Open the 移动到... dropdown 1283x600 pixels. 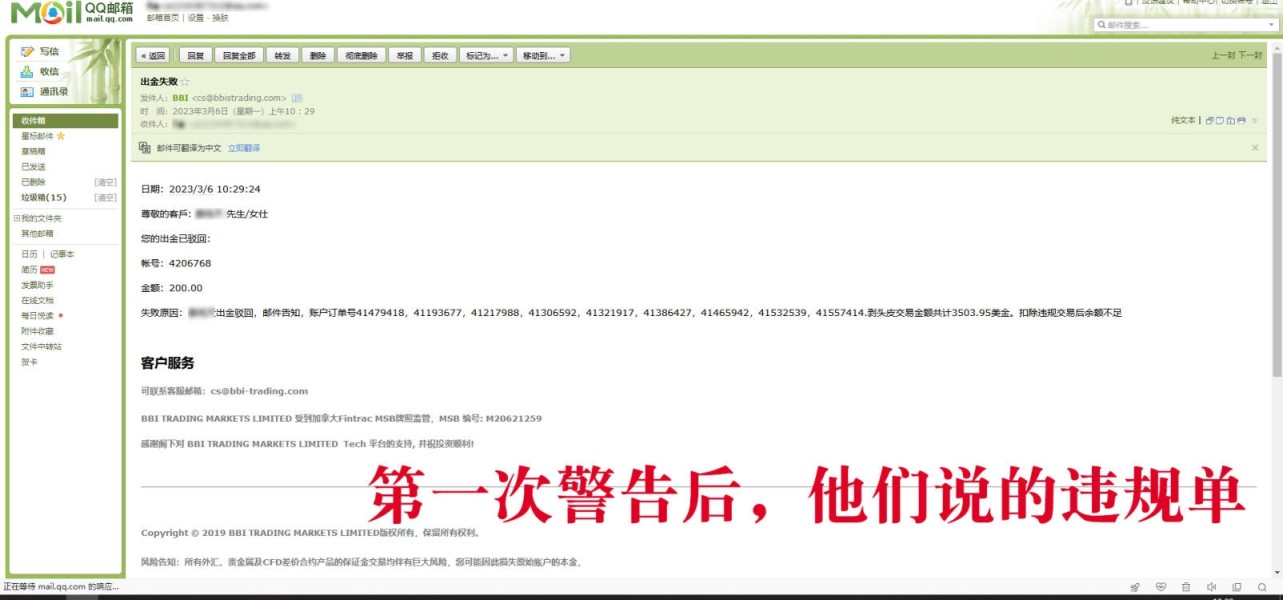543,56
